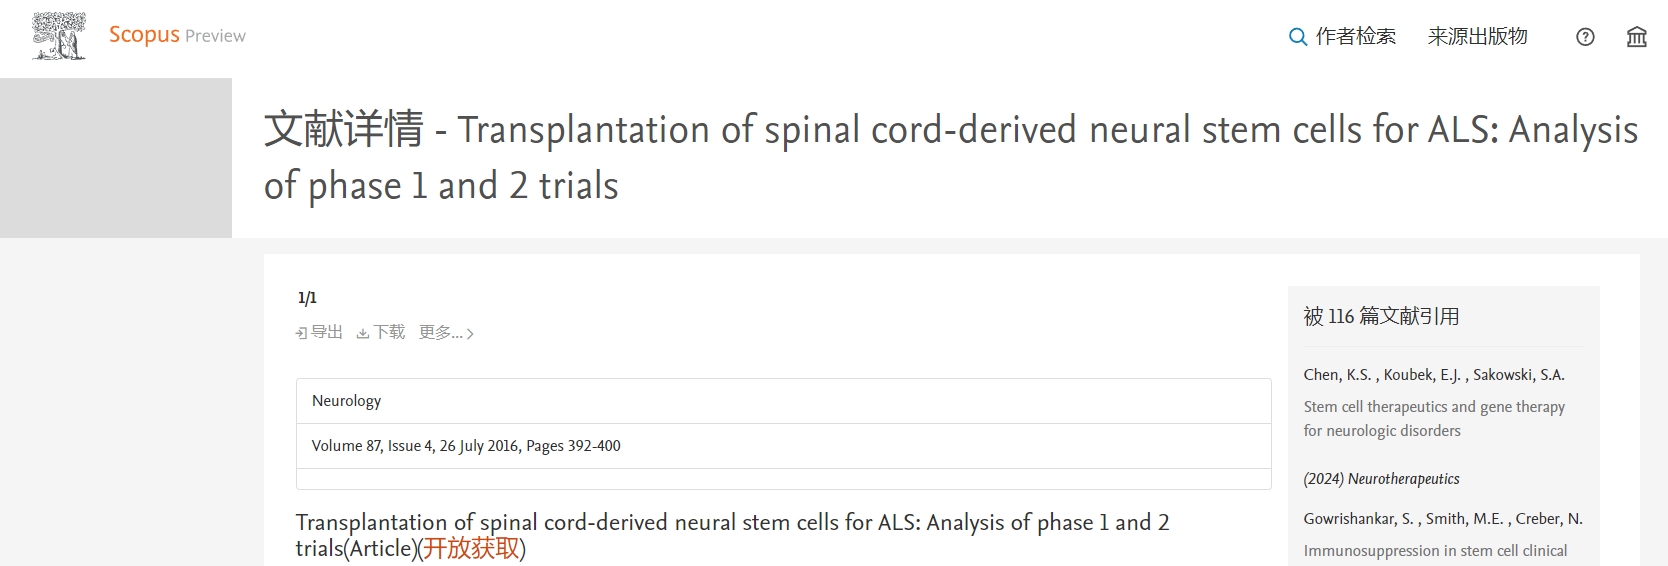Click author Koubek, E.J.
This screenshot has height=566, width=1668.
(x=1421, y=375)
